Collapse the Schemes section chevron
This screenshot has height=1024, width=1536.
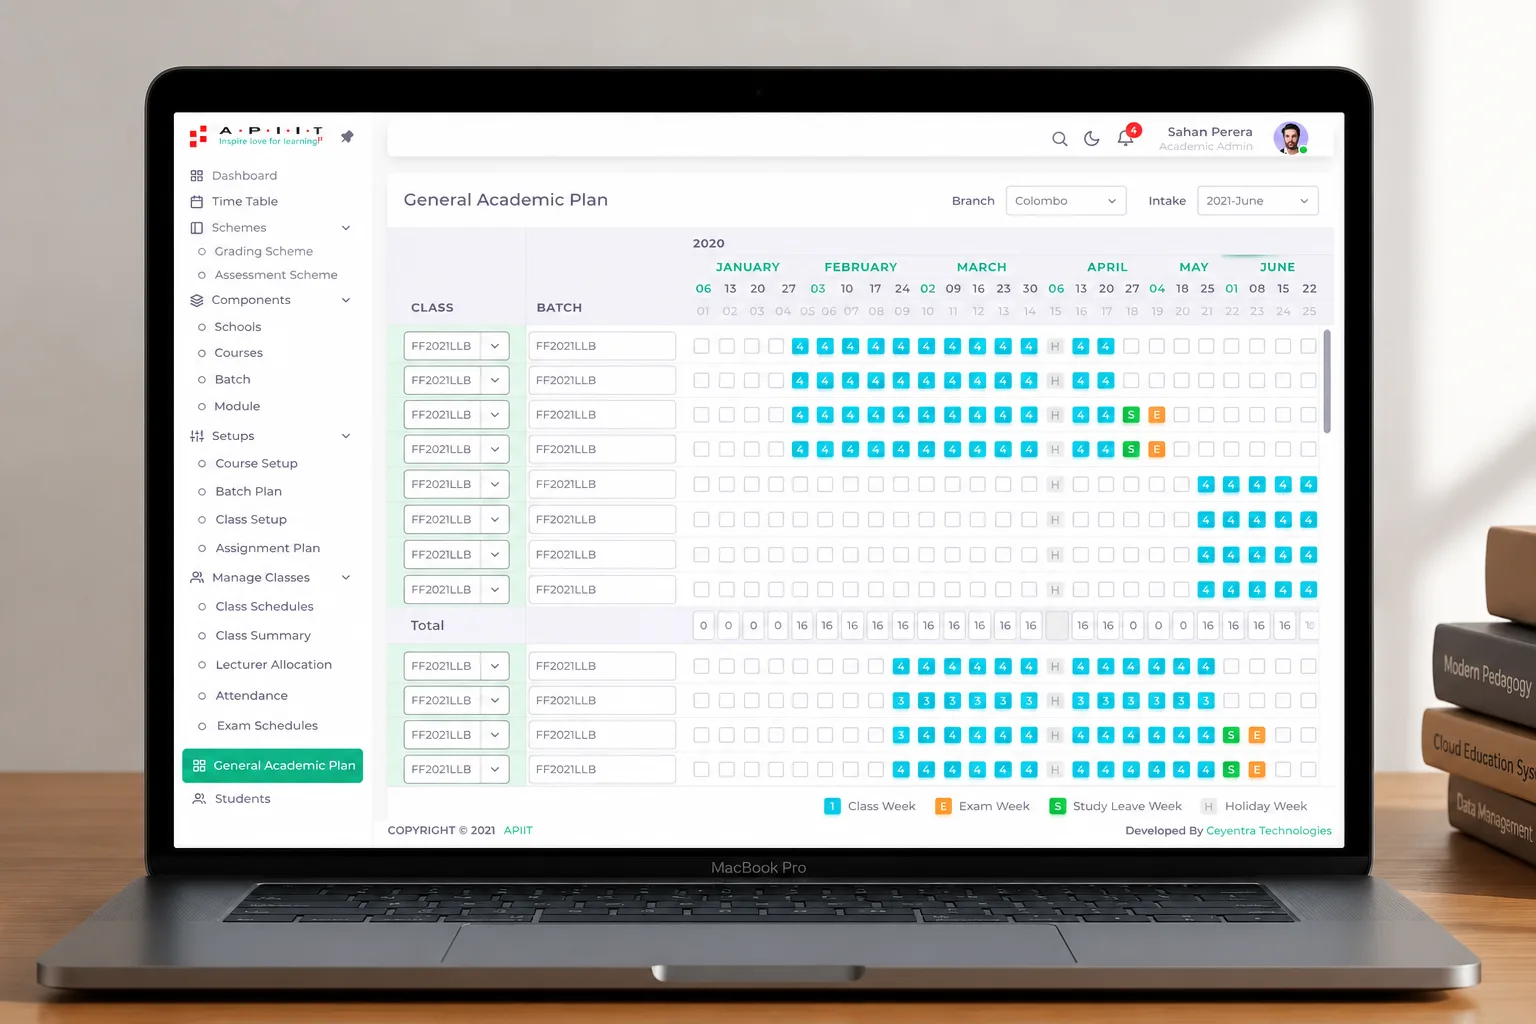point(346,228)
